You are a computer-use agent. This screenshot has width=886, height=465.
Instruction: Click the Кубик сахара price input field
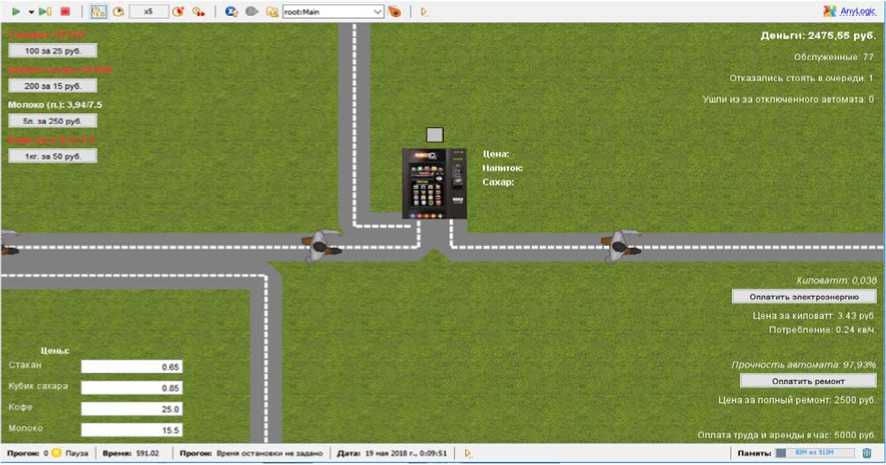point(132,388)
